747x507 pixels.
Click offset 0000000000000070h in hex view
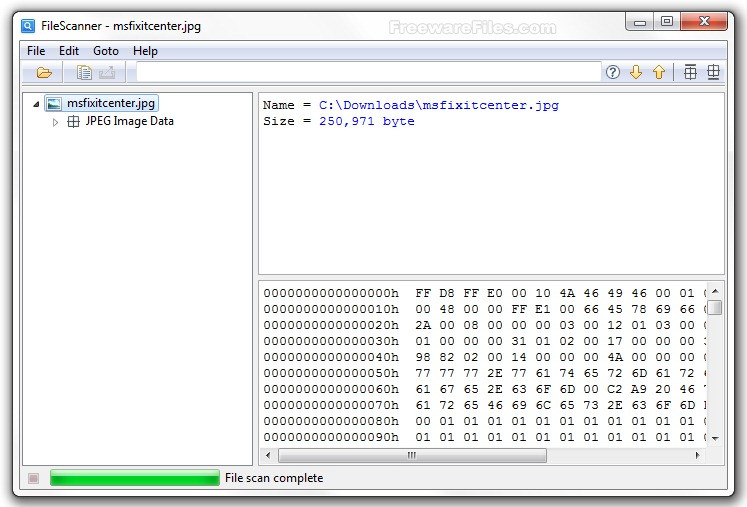[x=331, y=405]
